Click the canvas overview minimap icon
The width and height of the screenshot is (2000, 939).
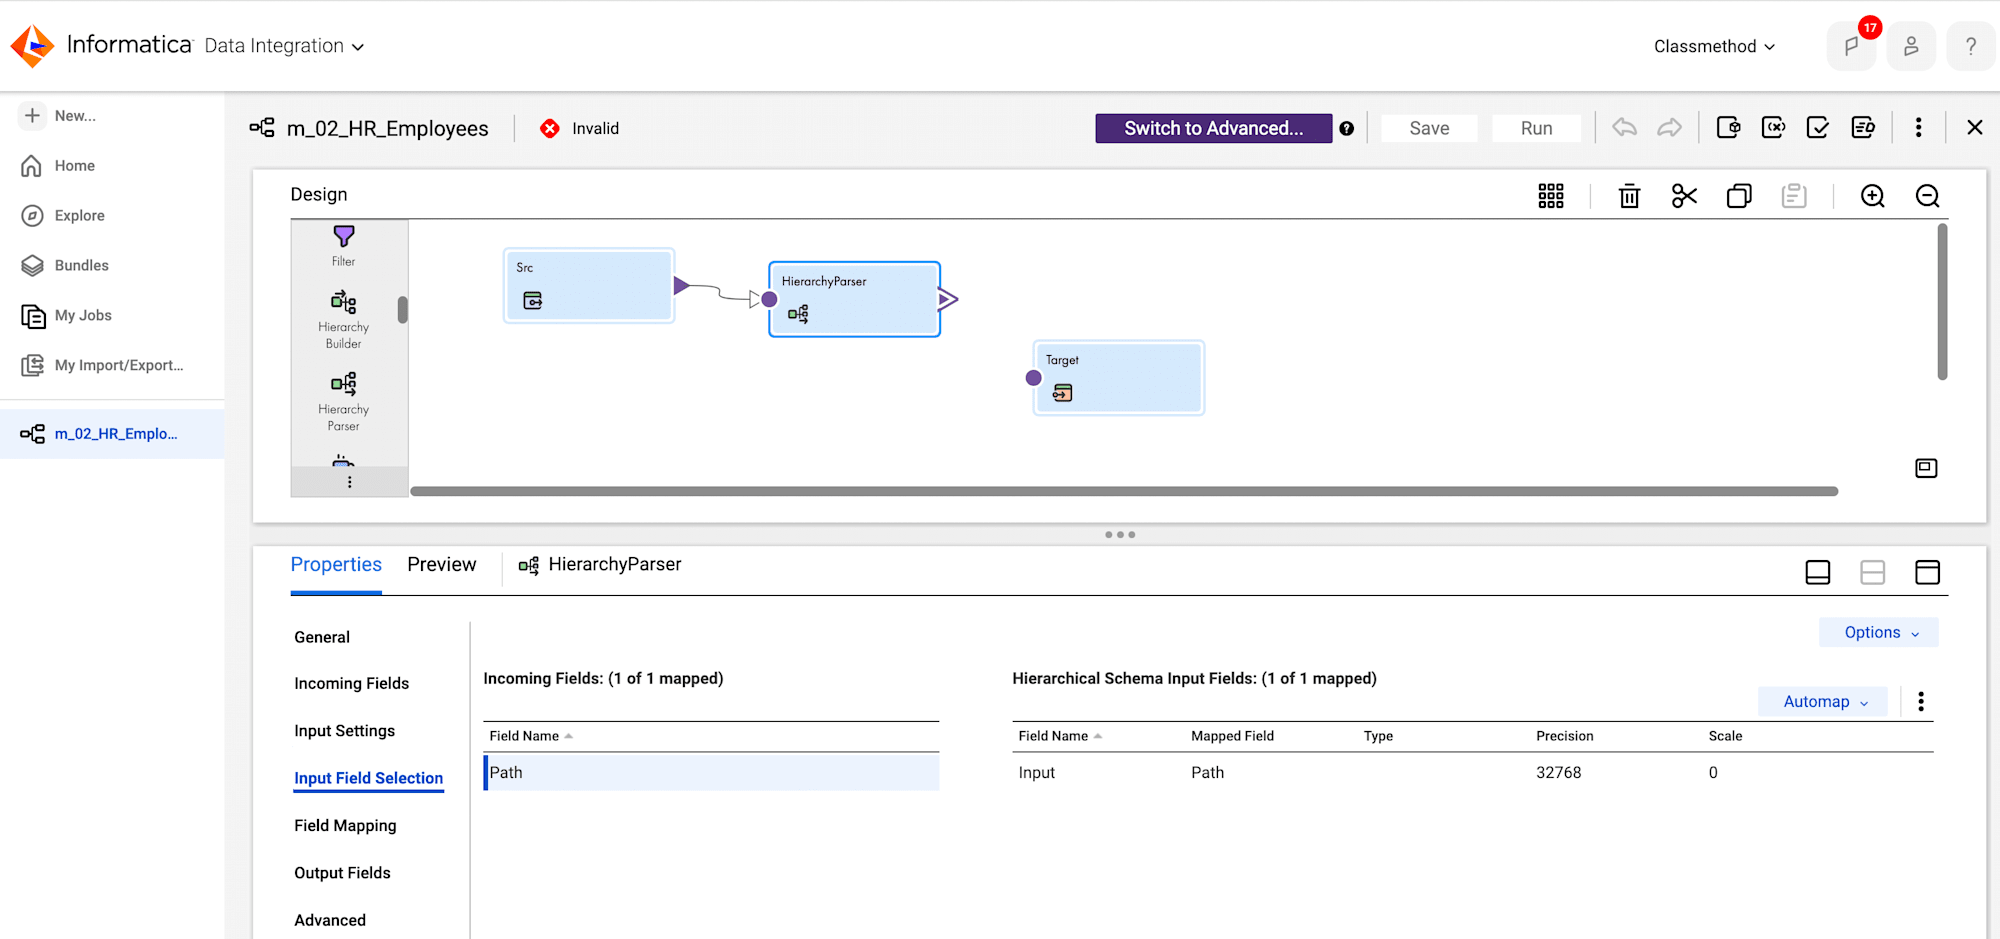click(x=1926, y=468)
